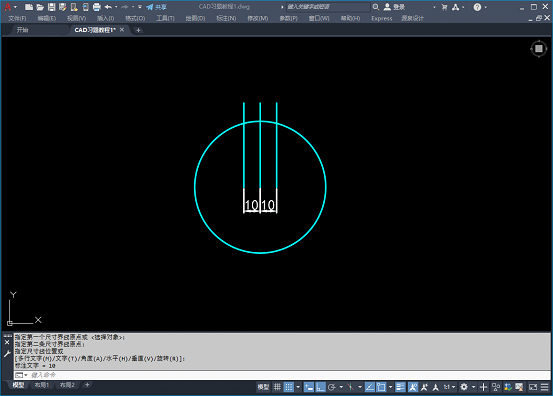Click the Undo arrow icon

point(108,7)
